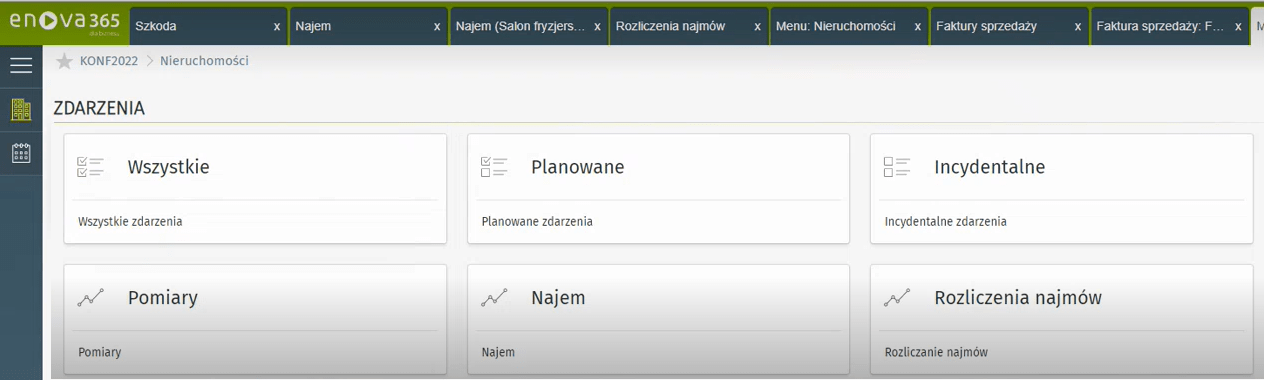Click the favorite star icon
Screen dimensions: 1264x380
point(65,62)
